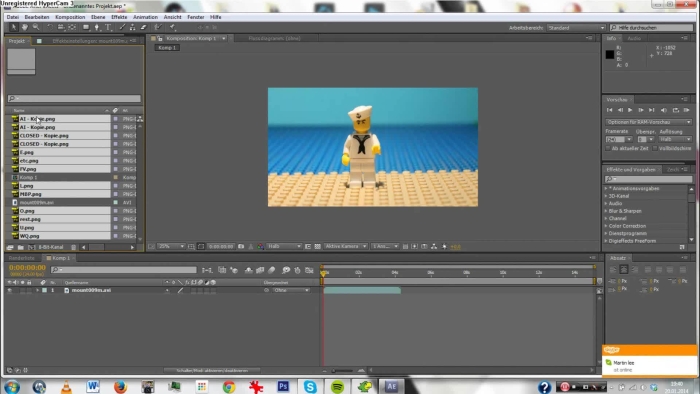Select the Text tool
This screenshot has width=700, height=394.
pyautogui.click(x=108, y=27)
